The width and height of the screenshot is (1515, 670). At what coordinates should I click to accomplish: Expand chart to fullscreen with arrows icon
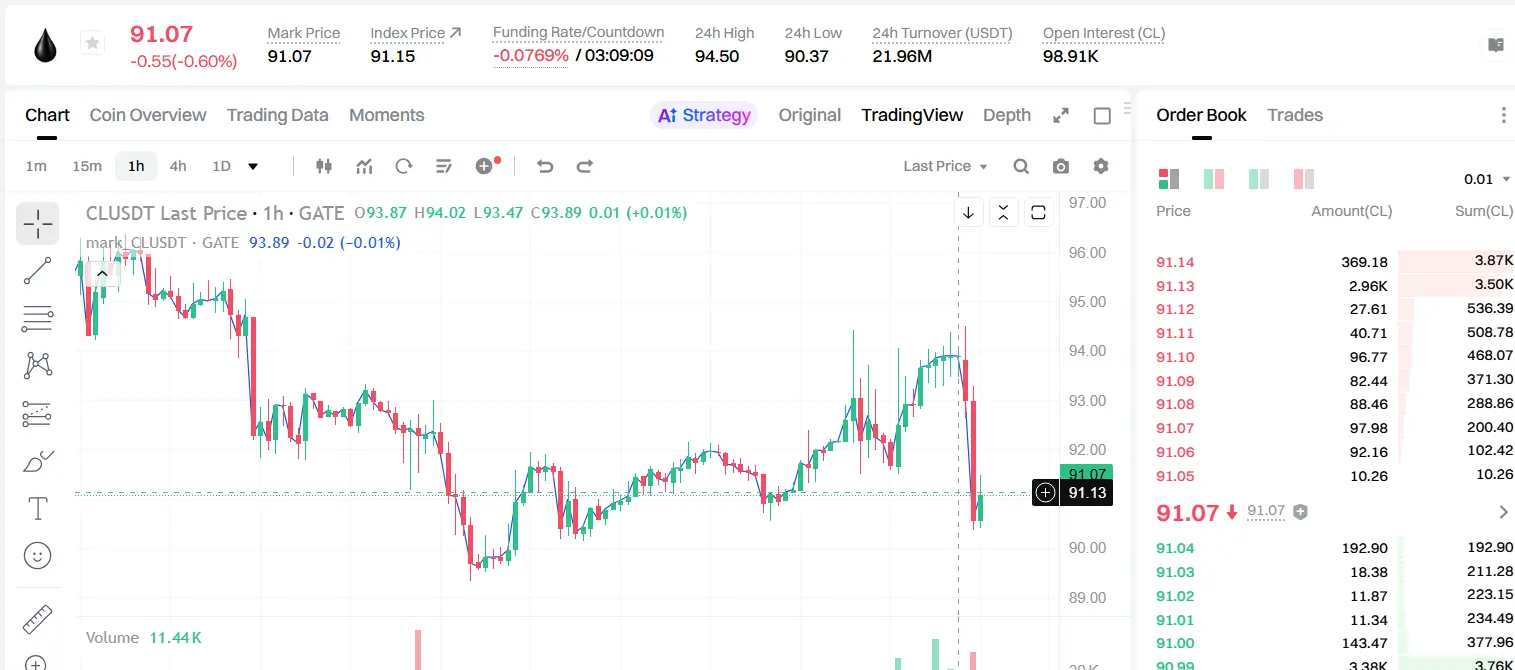[x=1061, y=116]
